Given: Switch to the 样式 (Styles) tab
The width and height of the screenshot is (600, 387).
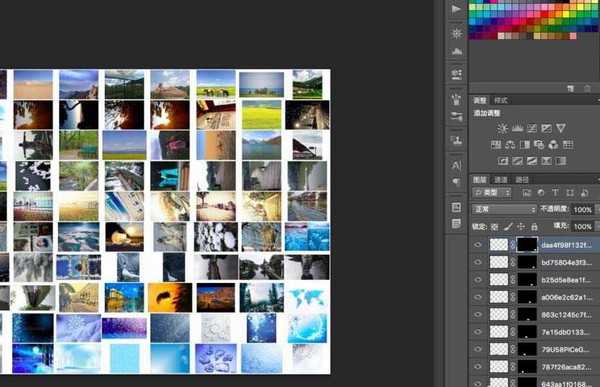Looking at the screenshot, I should [501, 101].
